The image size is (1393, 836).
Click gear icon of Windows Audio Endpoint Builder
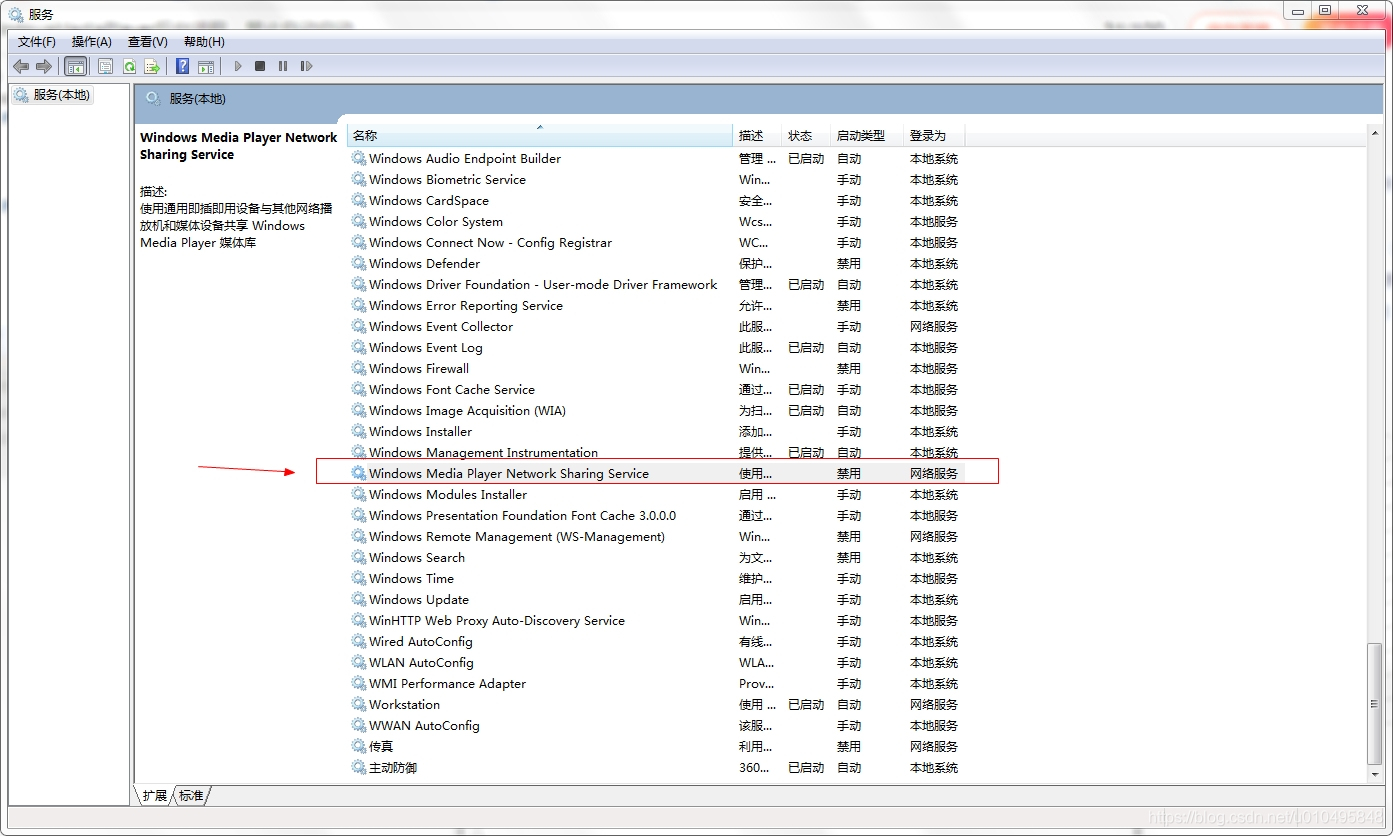pyautogui.click(x=359, y=158)
